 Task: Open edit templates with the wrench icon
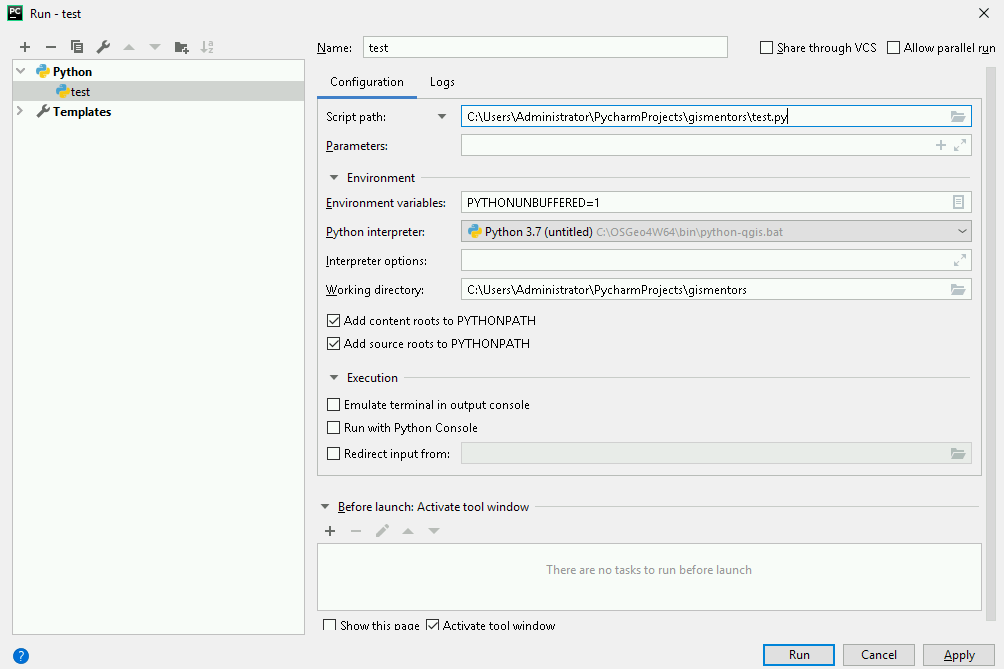pyautogui.click(x=103, y=46)
